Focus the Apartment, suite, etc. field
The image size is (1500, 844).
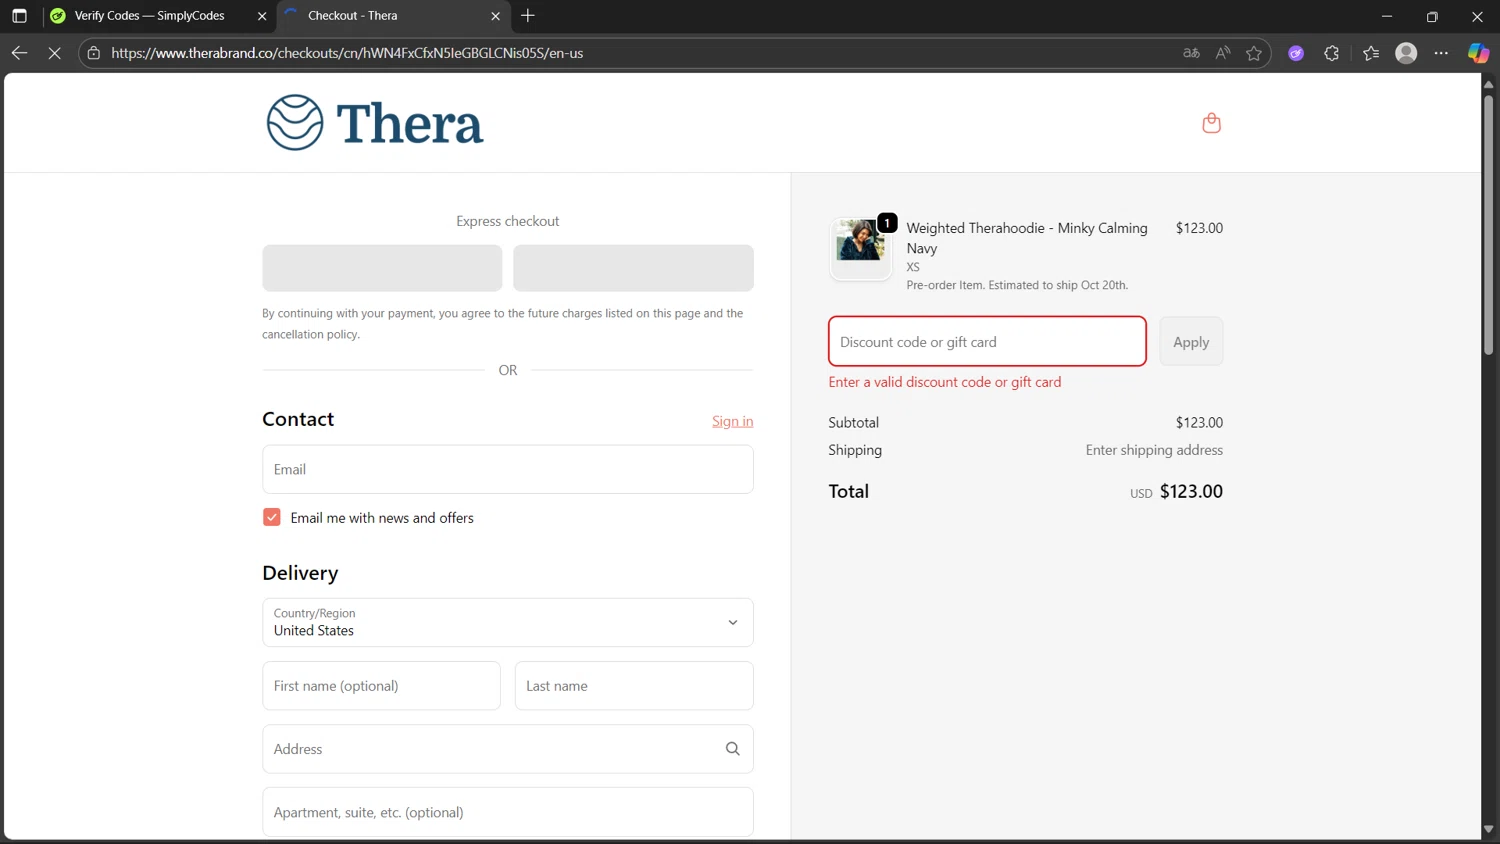[508, 812]
